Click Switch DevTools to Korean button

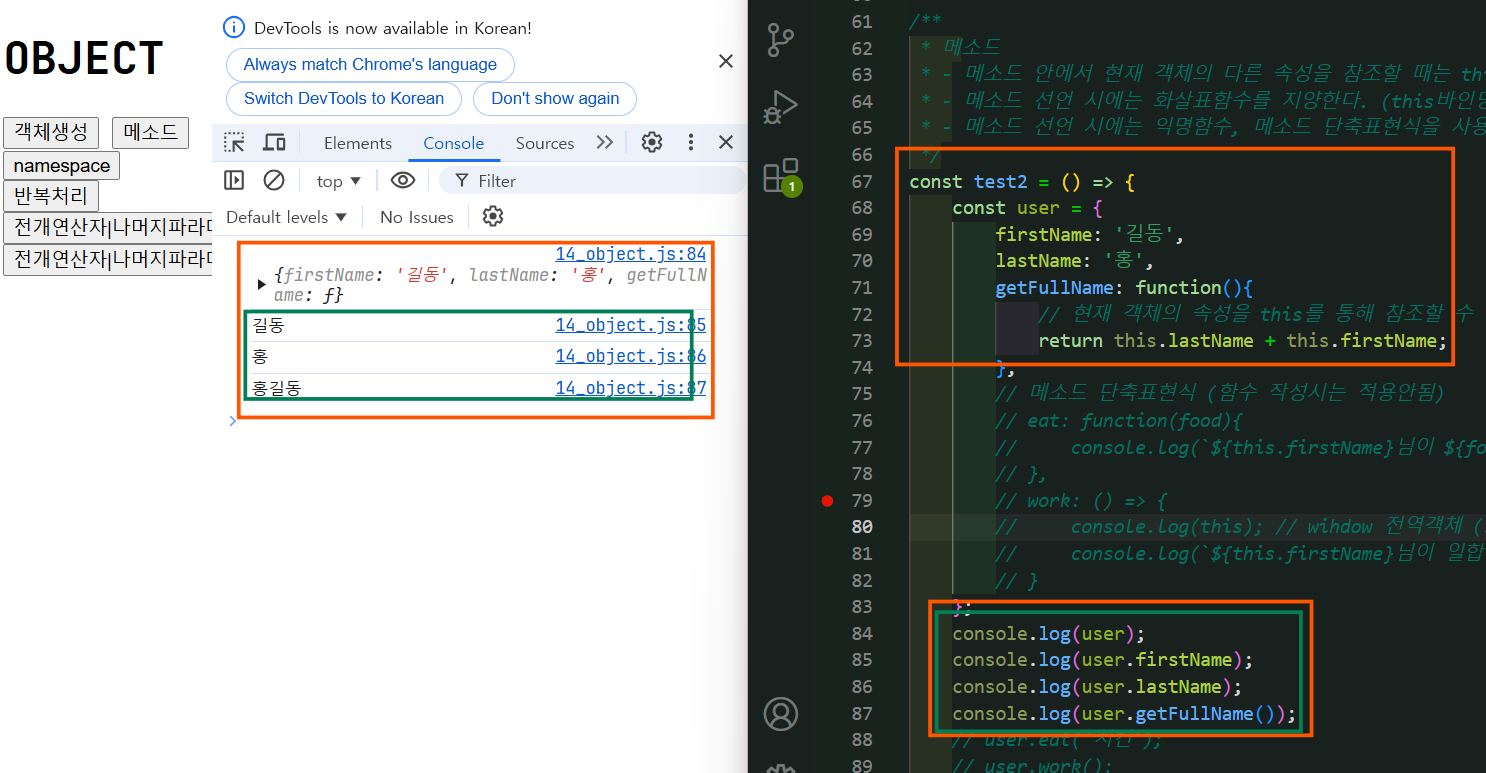tap(344, 98)
